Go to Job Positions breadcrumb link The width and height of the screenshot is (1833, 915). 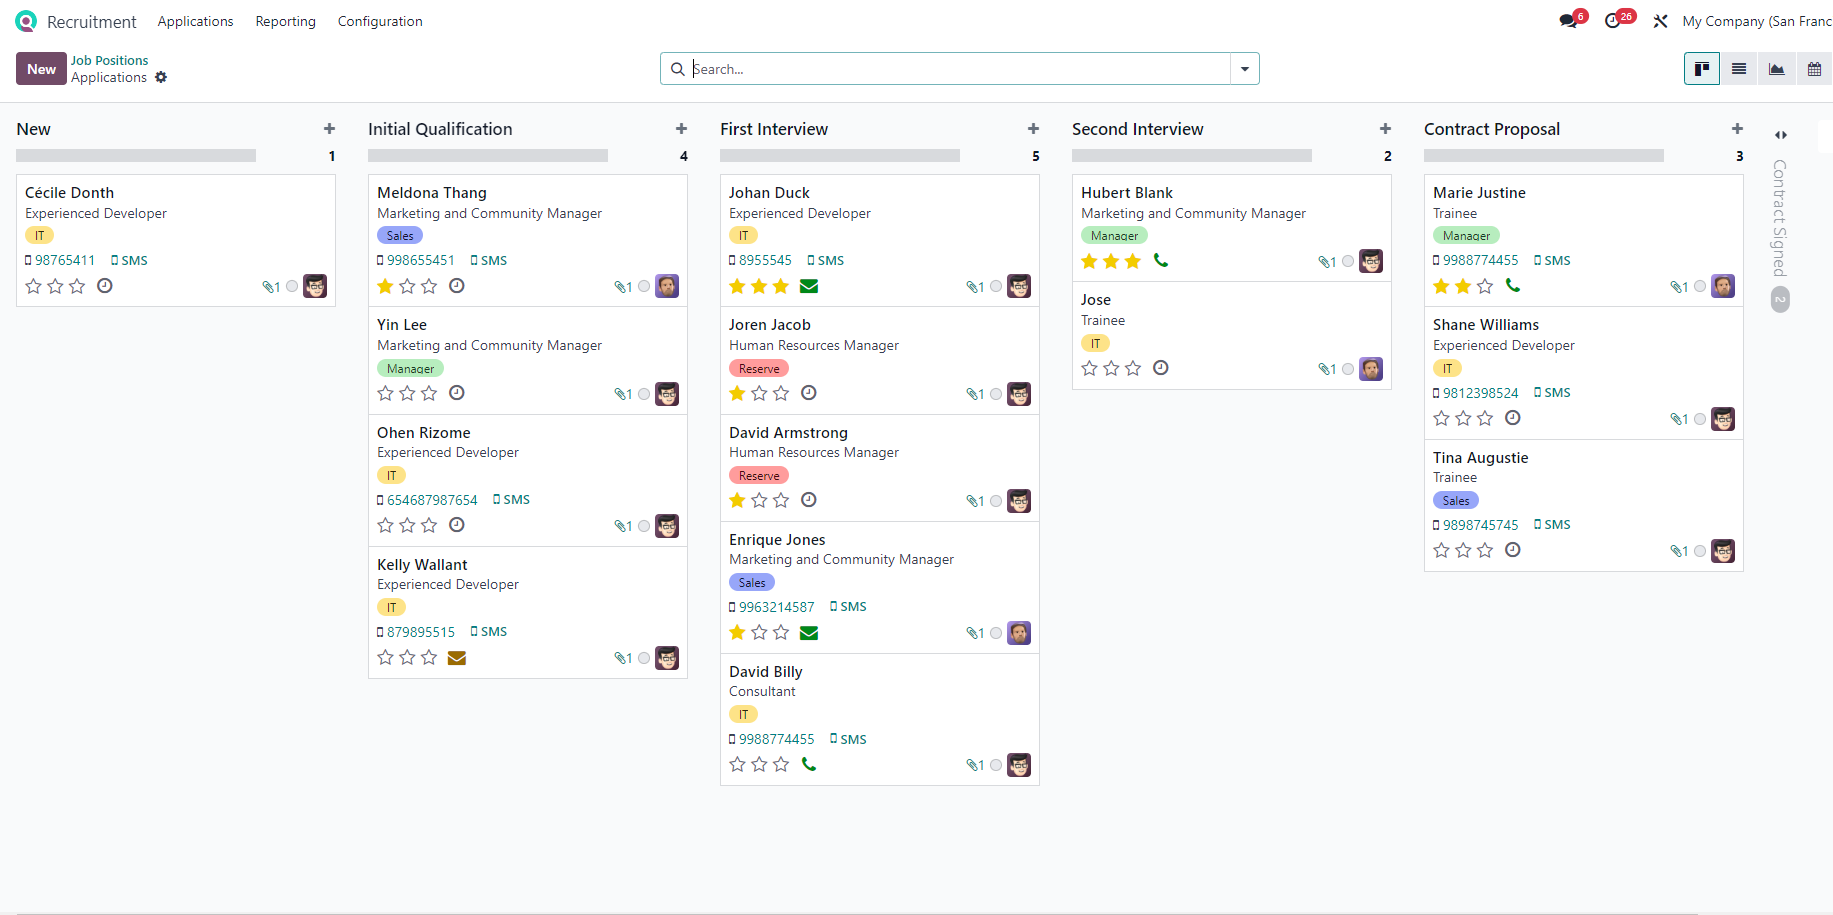(109, 60)
